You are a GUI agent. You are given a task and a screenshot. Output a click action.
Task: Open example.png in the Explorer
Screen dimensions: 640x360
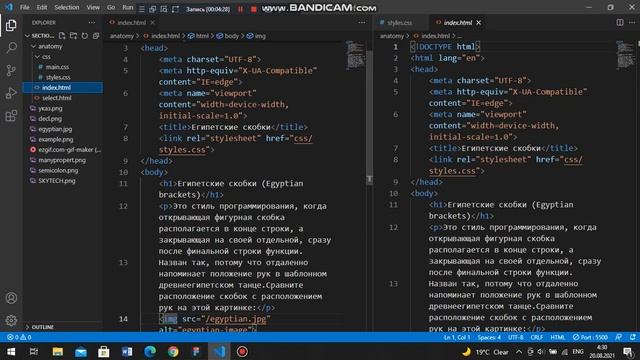pyautogui.click(x=56, y=139)
